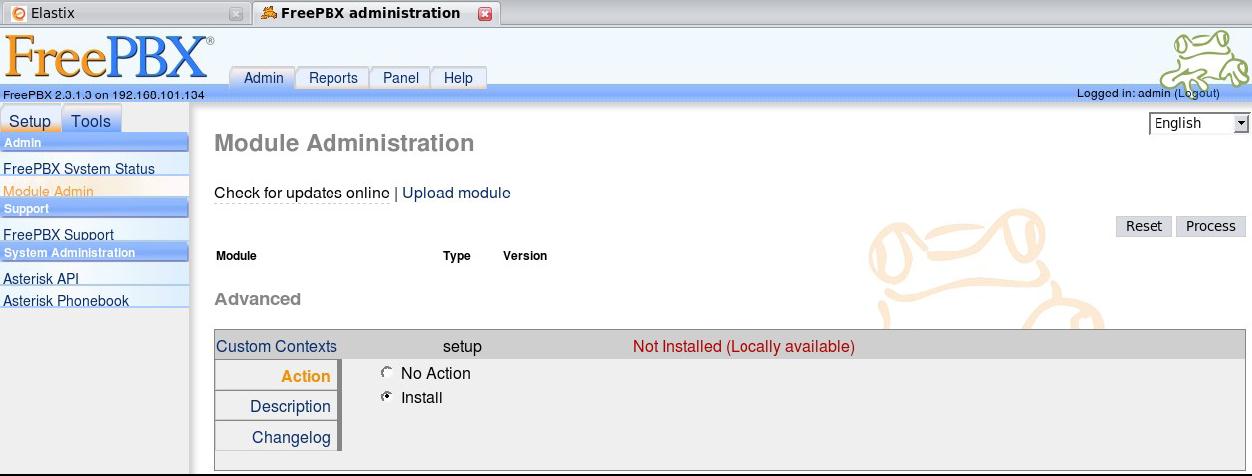Viewport: 1252px width, 476px height.
Task: Click the FreePBX logo
Action: coord(107,58)
